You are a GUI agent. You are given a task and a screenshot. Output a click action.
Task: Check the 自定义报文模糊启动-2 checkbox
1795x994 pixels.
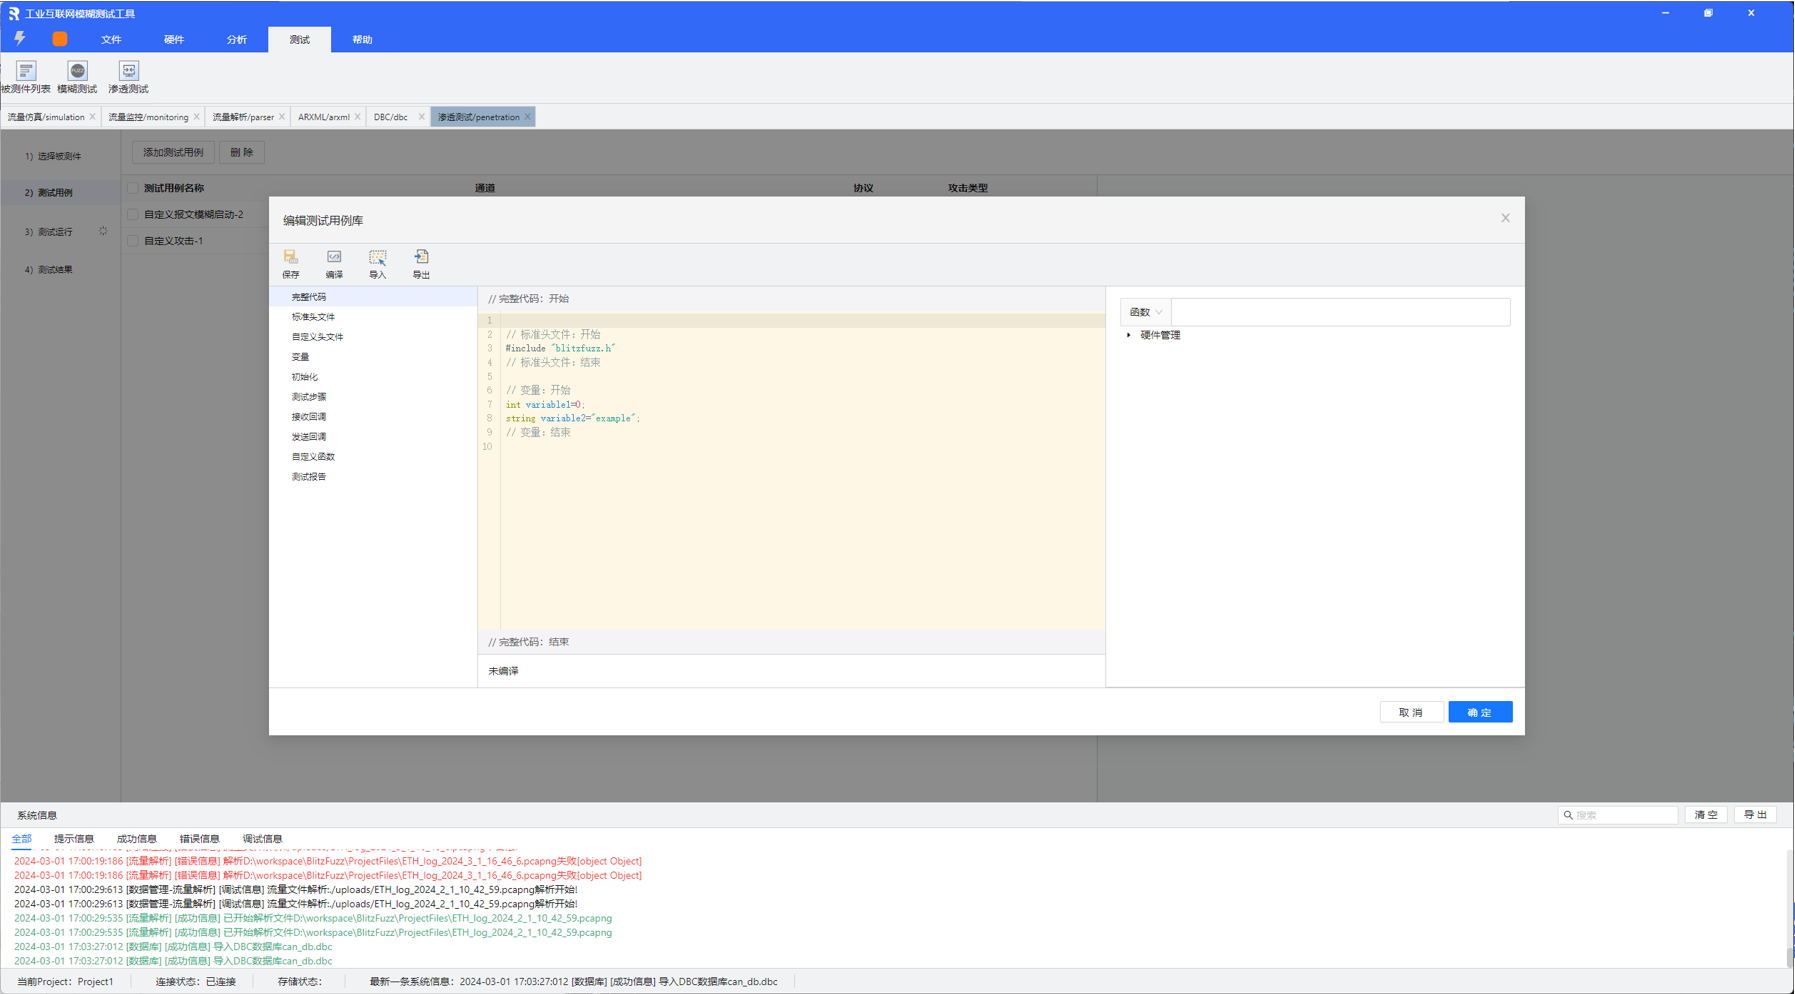coord(133,214)
